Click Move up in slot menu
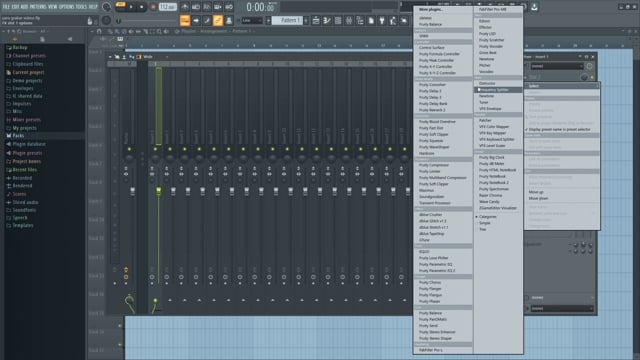This screenshot has width=640, height=360. [536, 192]
